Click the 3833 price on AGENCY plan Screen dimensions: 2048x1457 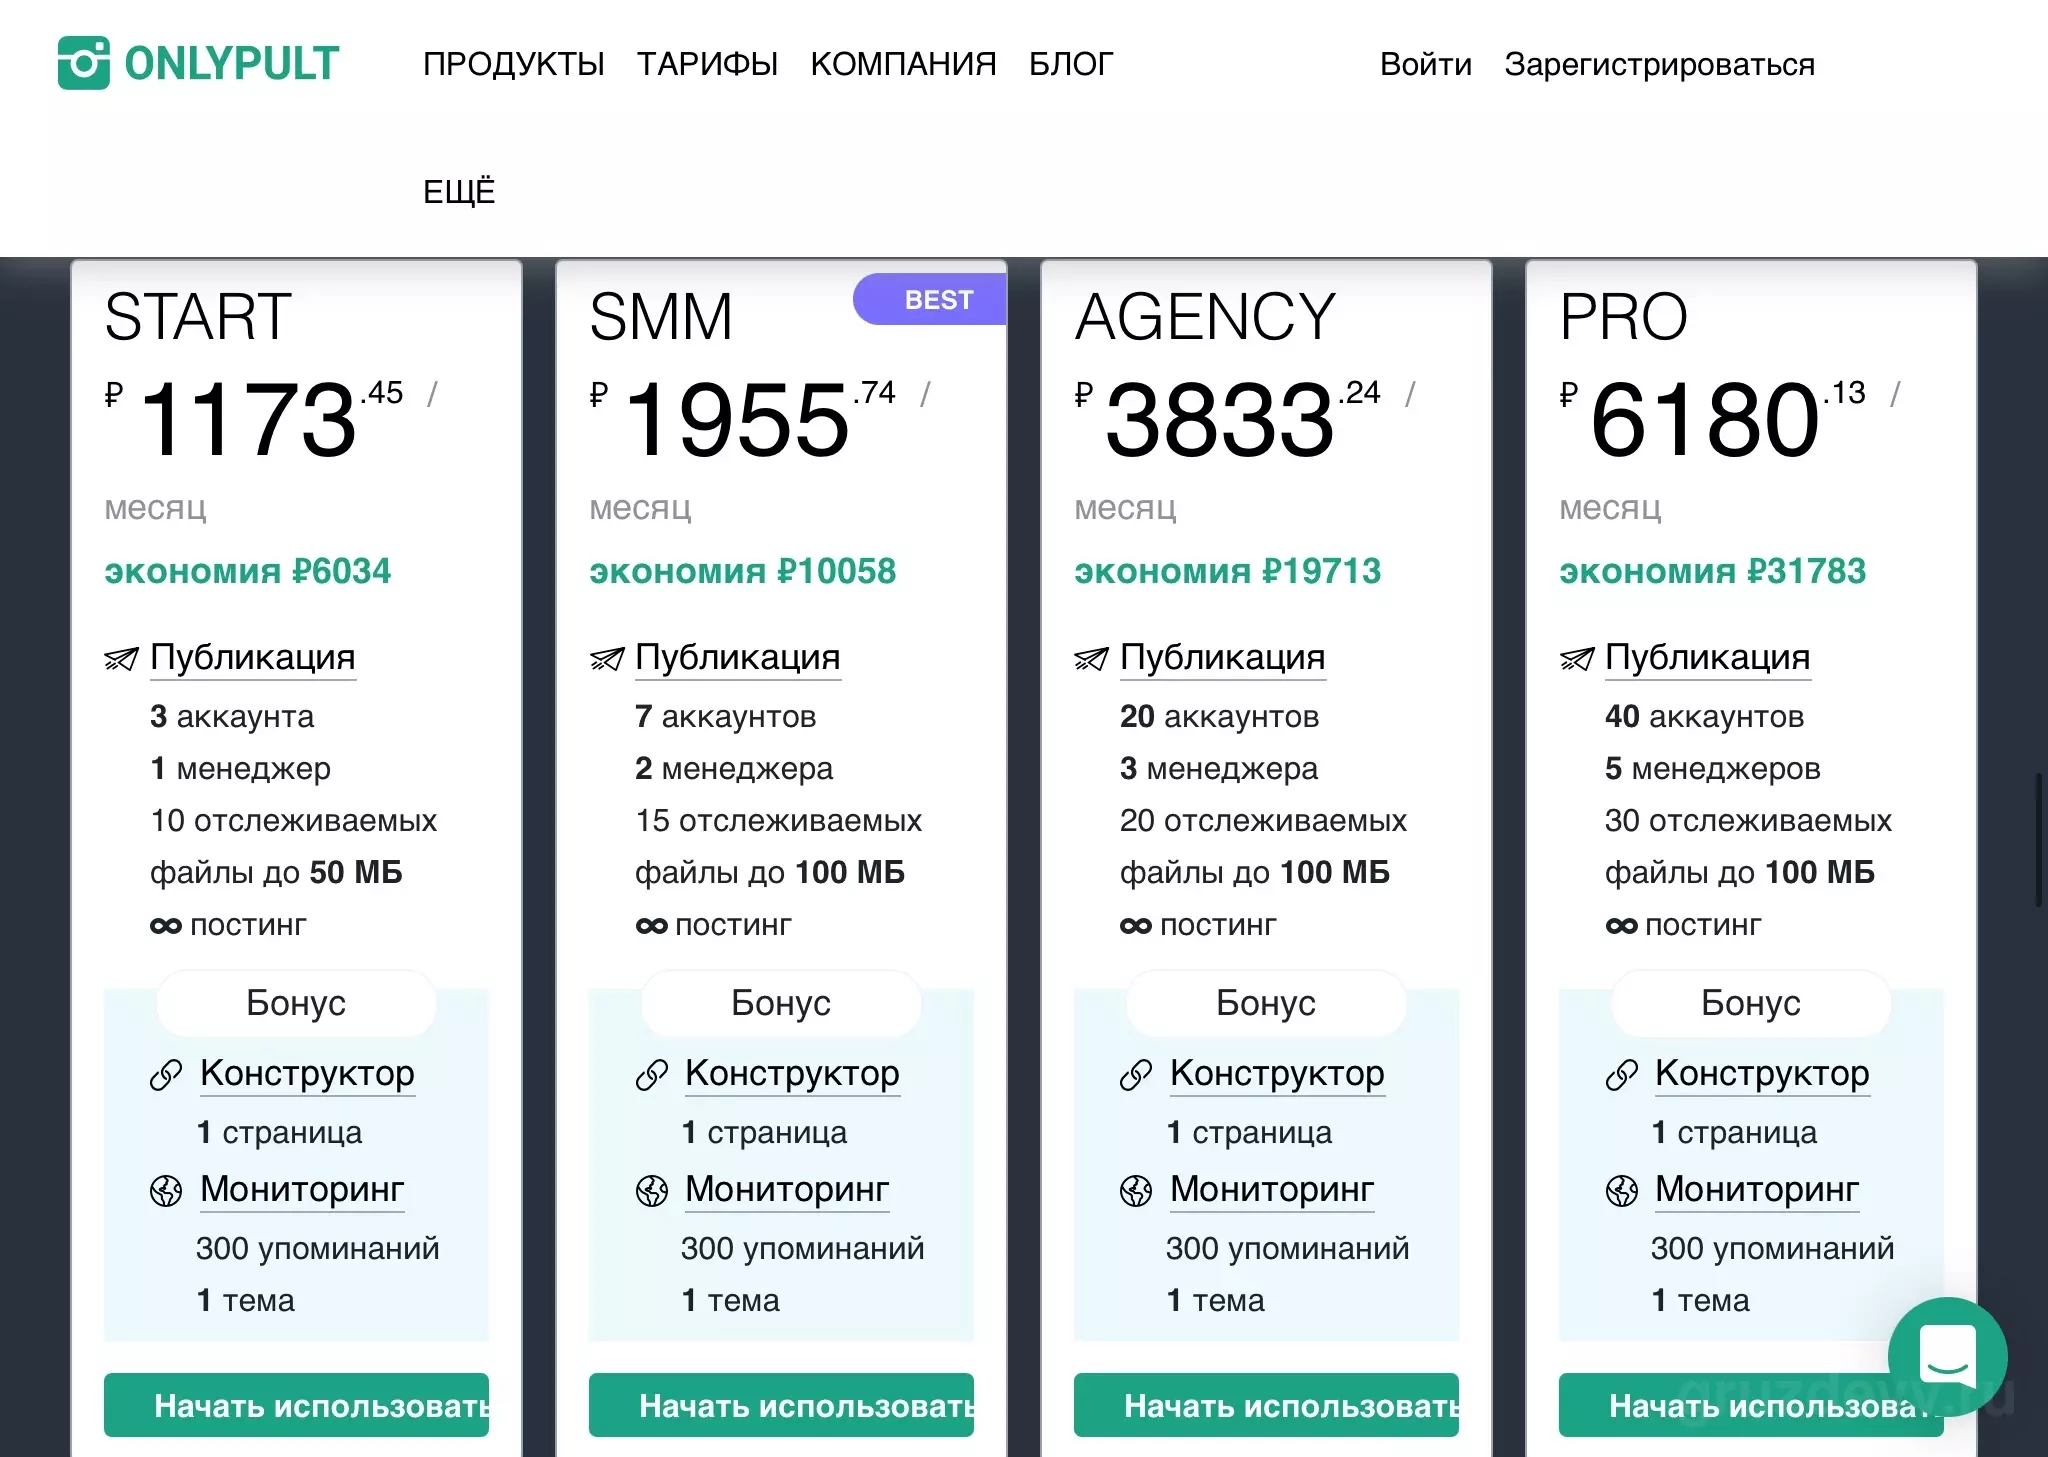click(1220, 420)
